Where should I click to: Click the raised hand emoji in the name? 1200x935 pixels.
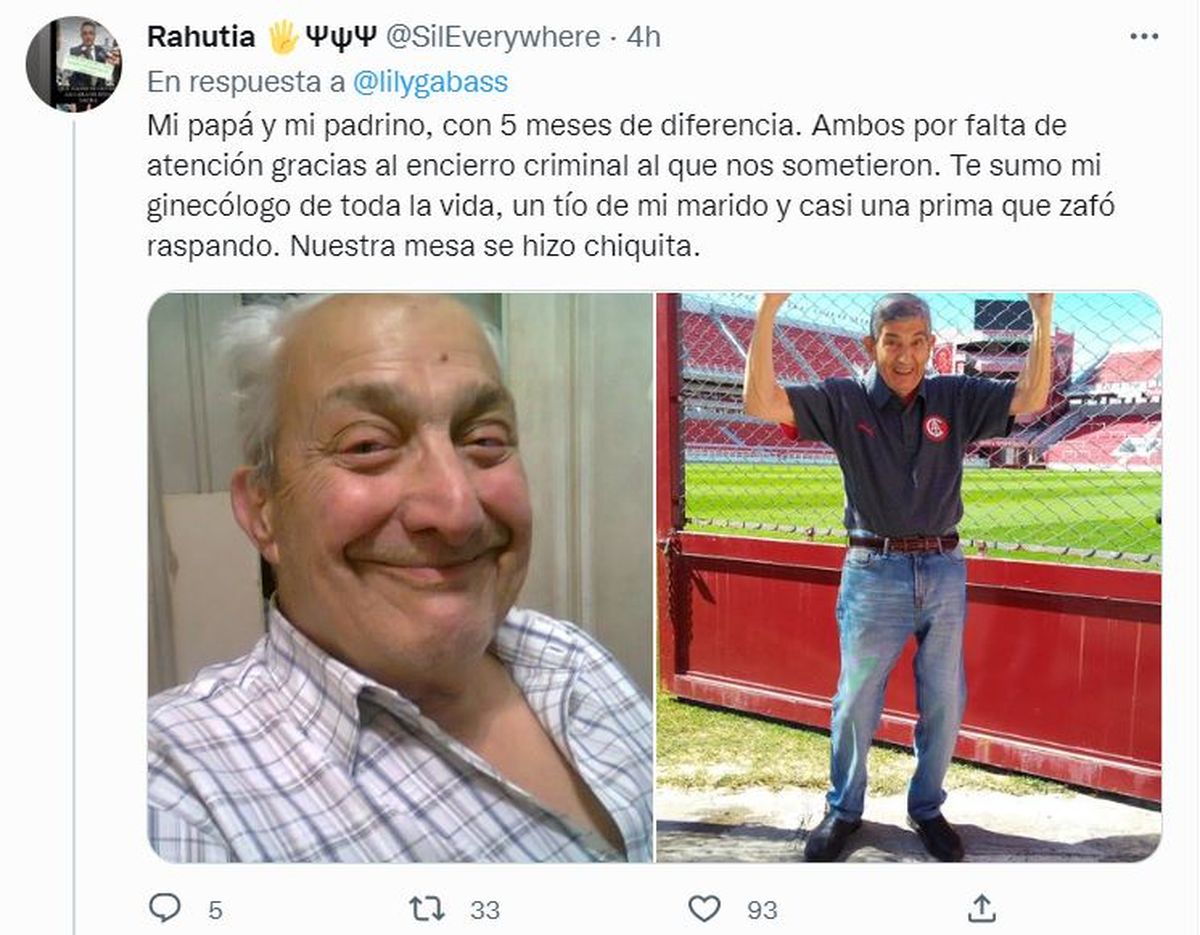click(x=282, y=37)
